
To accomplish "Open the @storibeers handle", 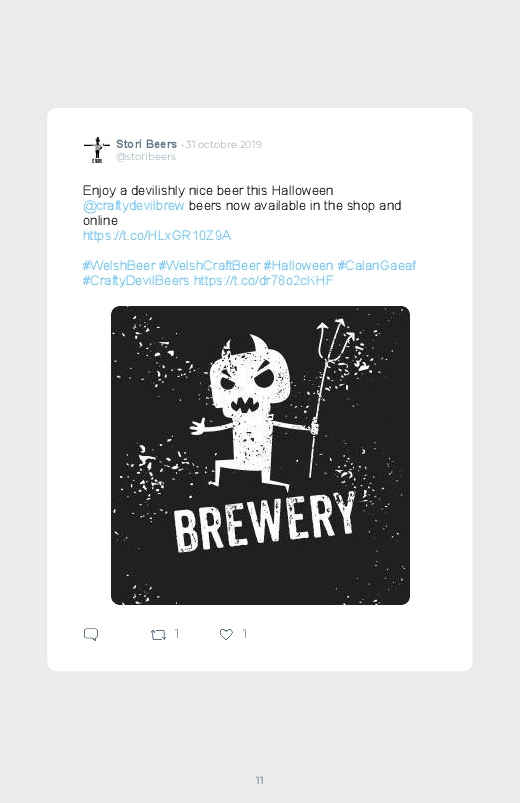I will pyautogui.click(x=146, y=157).
